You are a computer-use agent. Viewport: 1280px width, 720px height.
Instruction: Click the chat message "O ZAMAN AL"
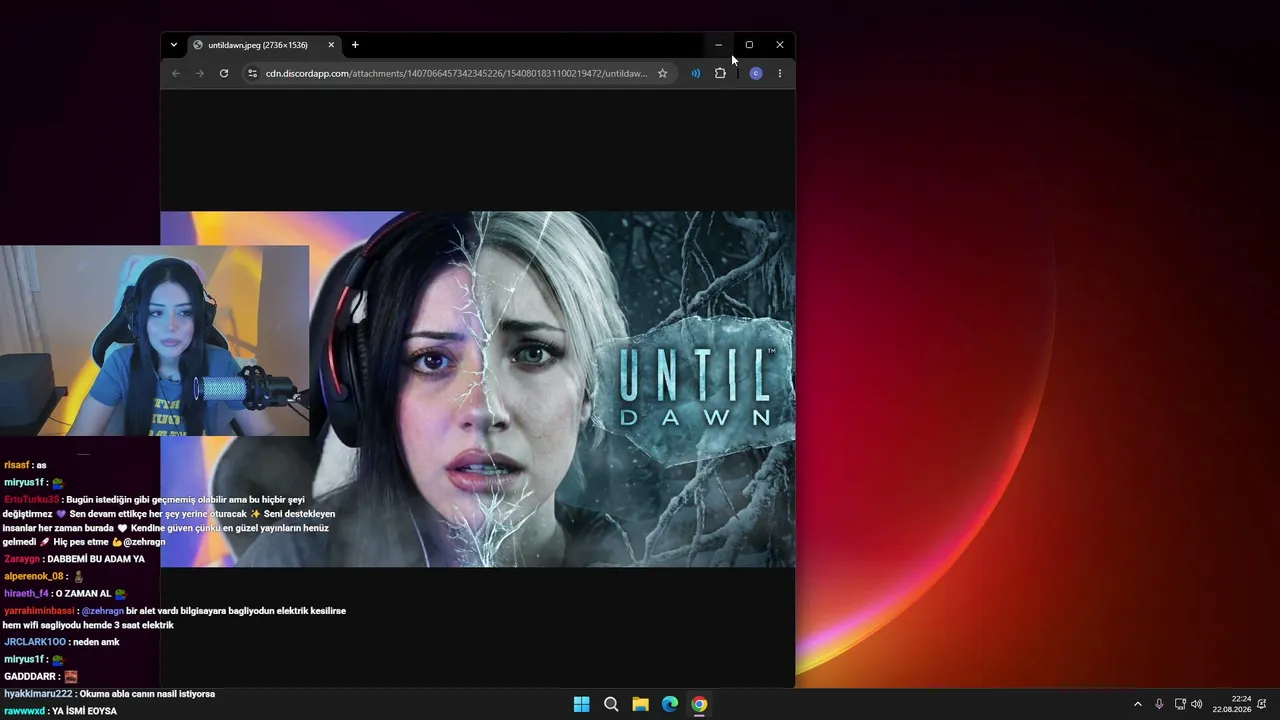[x=83, y=594]
